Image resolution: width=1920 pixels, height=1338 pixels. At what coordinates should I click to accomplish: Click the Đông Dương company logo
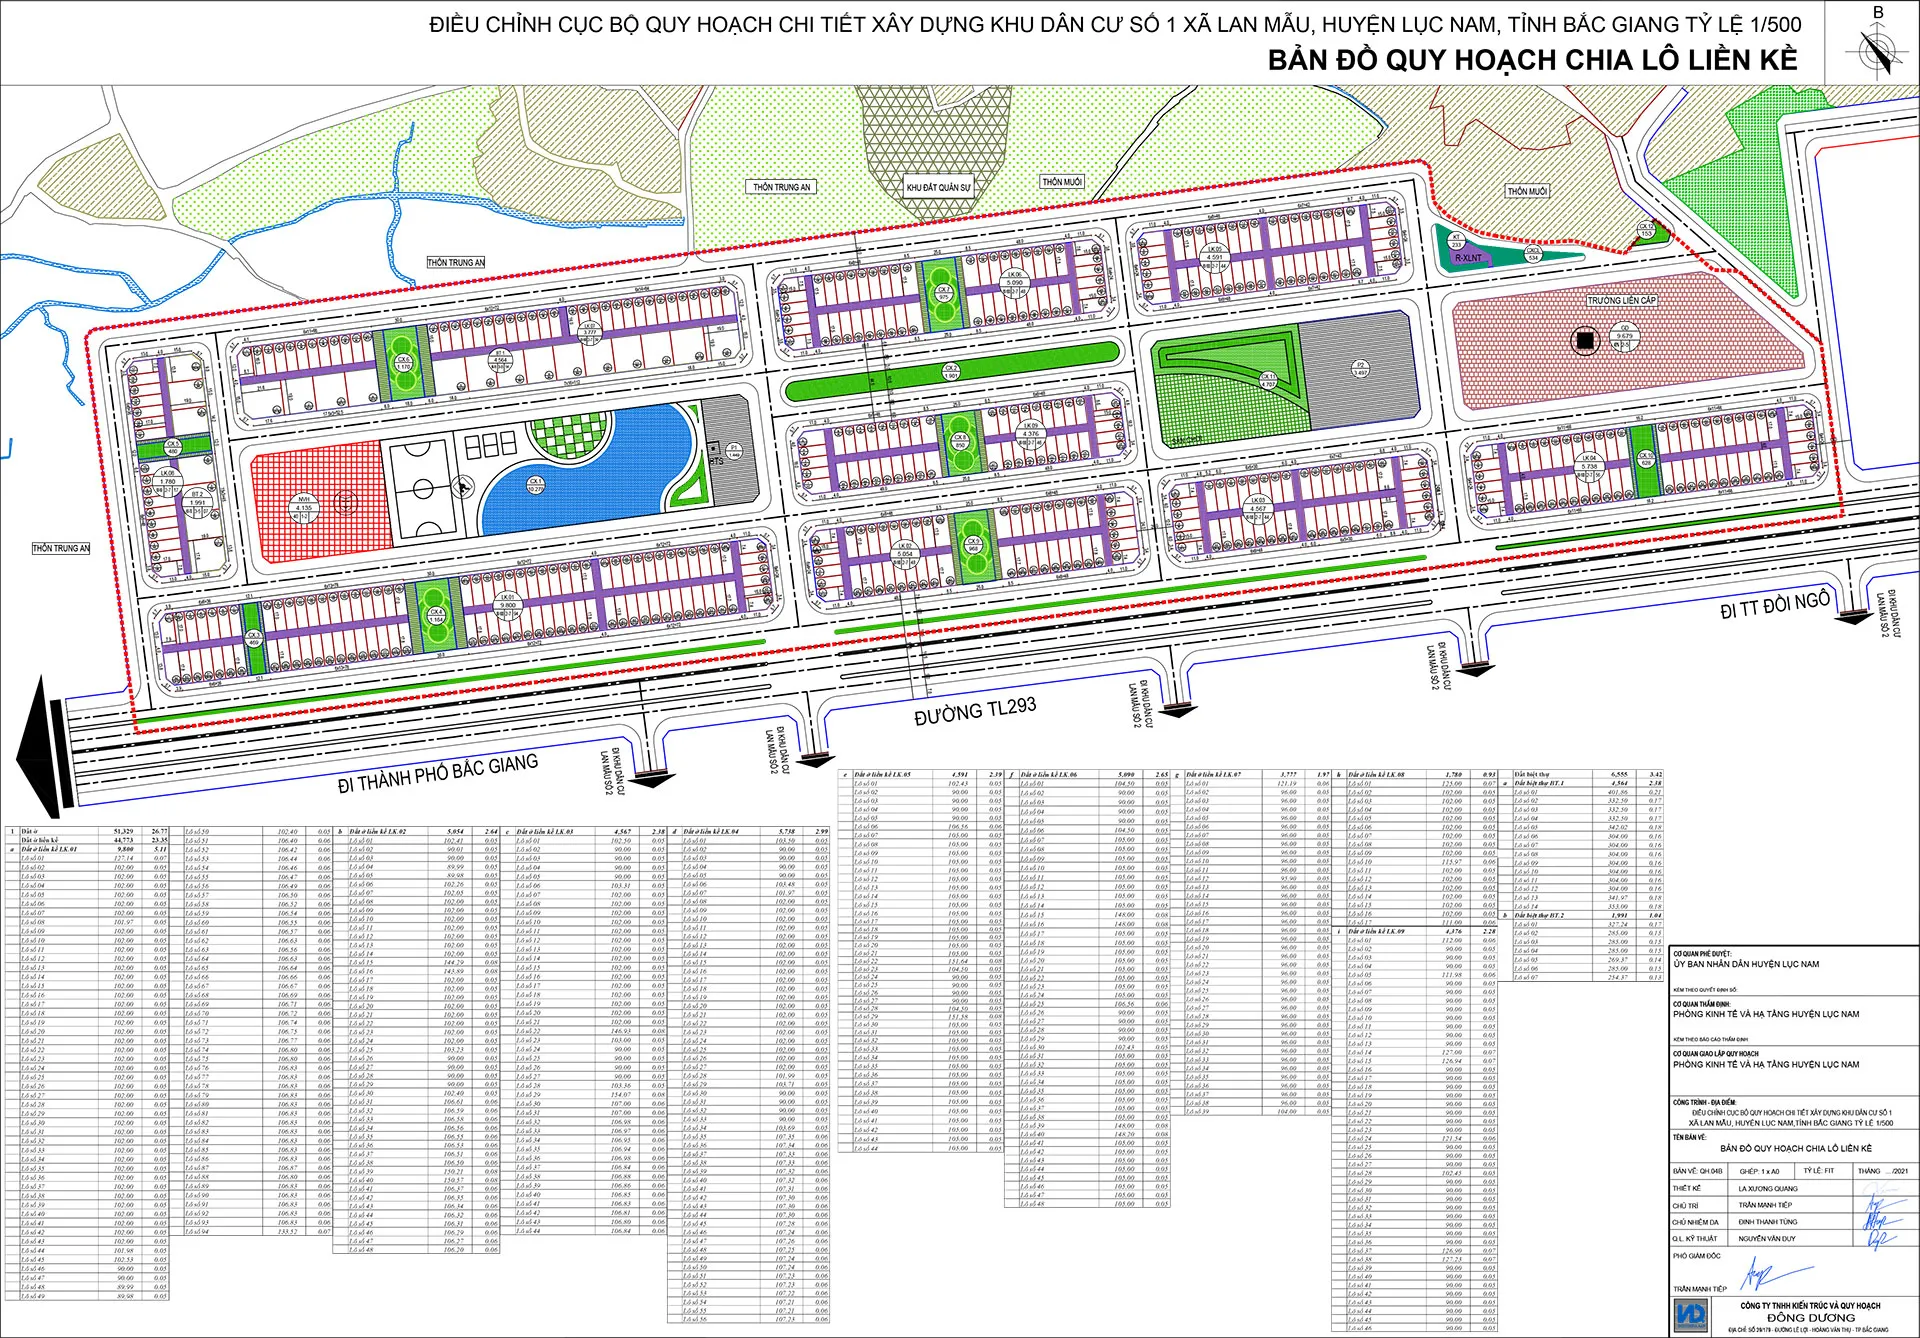1691,1314
